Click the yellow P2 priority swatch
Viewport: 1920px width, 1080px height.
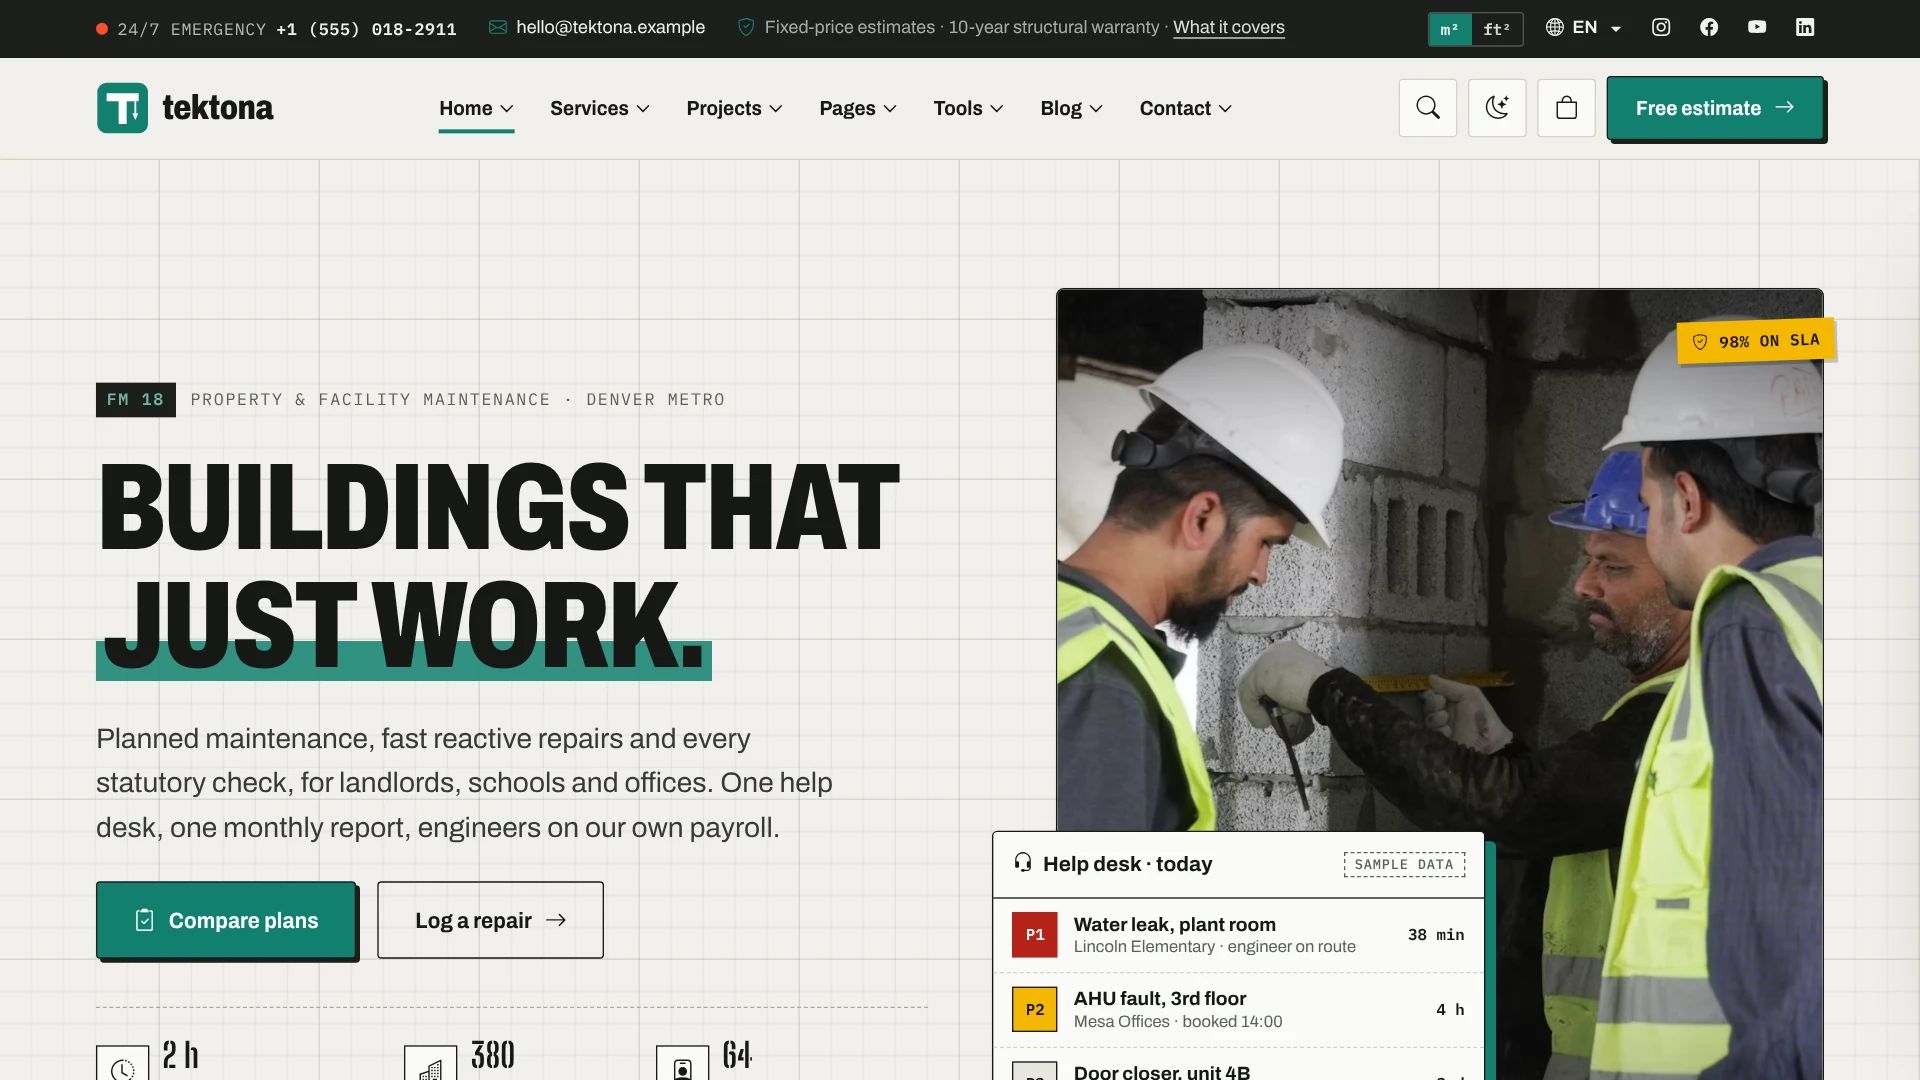[1034, 1010]
